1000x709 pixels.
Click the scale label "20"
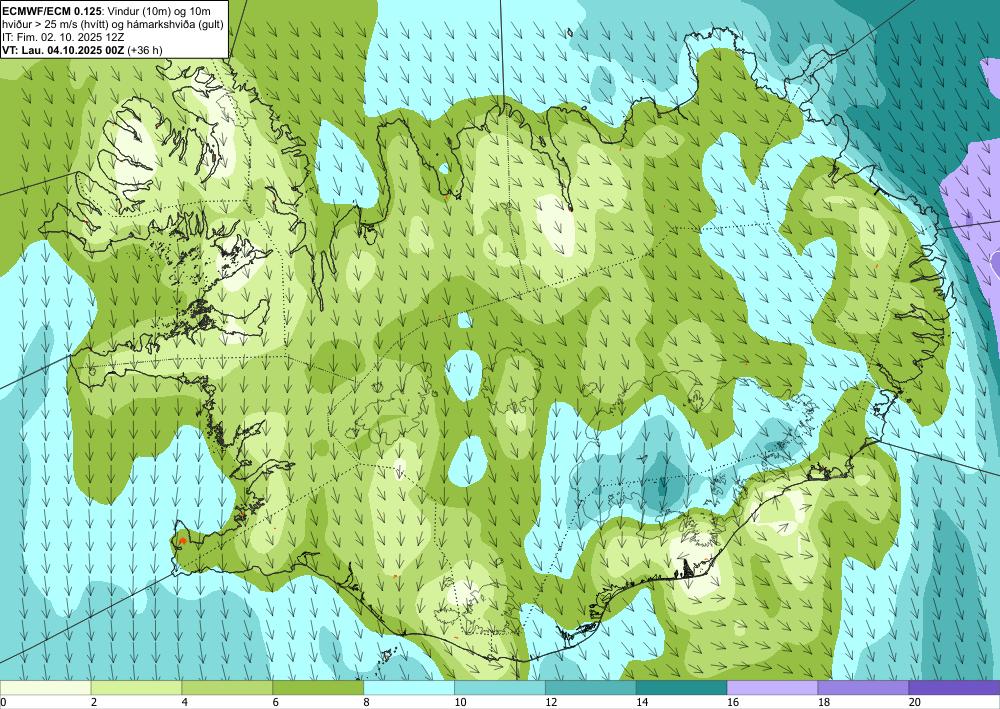point(914,702)
